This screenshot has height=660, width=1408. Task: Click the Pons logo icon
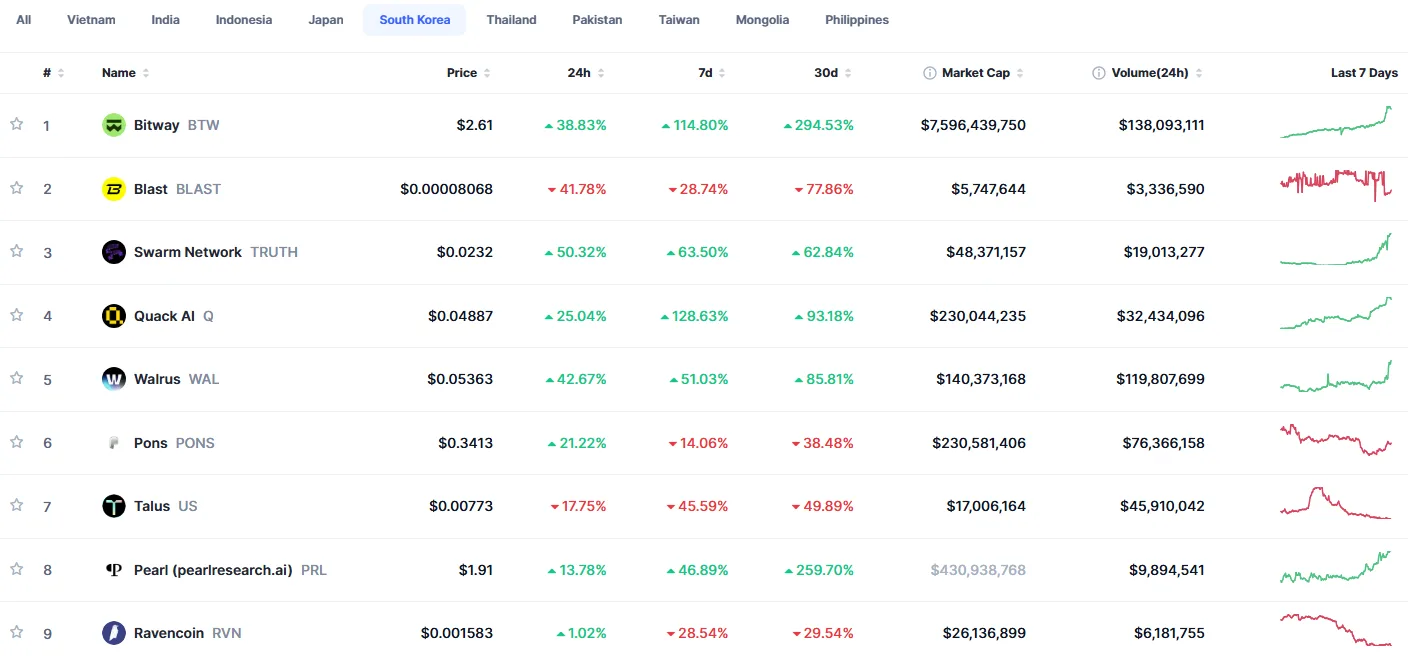pos(114,443)
